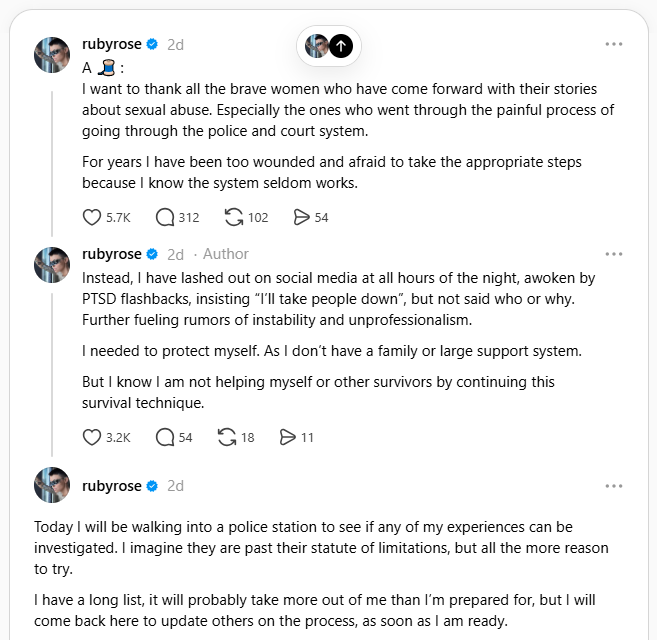This screenshot has width=657, height=640.
Task: Click rubyrose username on the third post
Action: pyautogui.click(x=111, y=486)
